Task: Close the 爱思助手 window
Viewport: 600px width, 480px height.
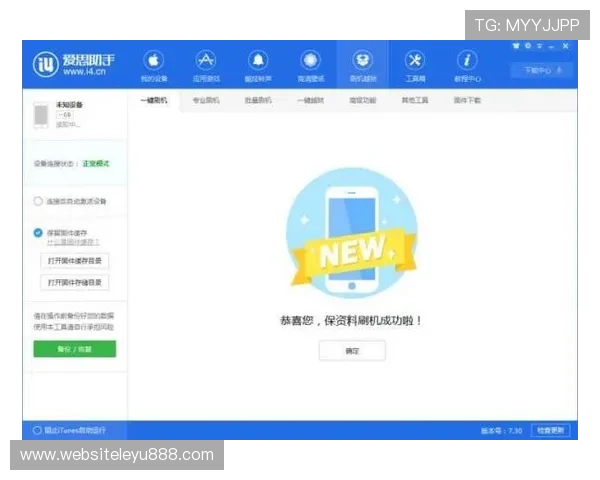Action: [x=566, y=46]
